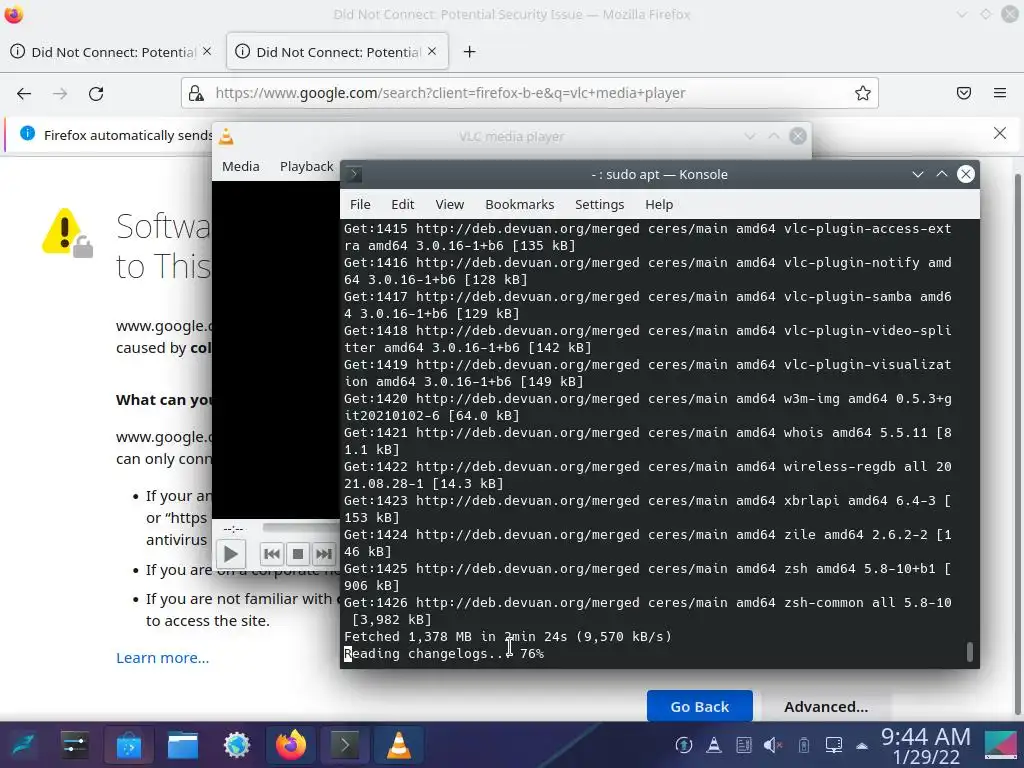Switch to first 'Did Not Connect' tab
Viewport: 1024px width, 768px height.
pyautogui.click(x=111, y=52)
